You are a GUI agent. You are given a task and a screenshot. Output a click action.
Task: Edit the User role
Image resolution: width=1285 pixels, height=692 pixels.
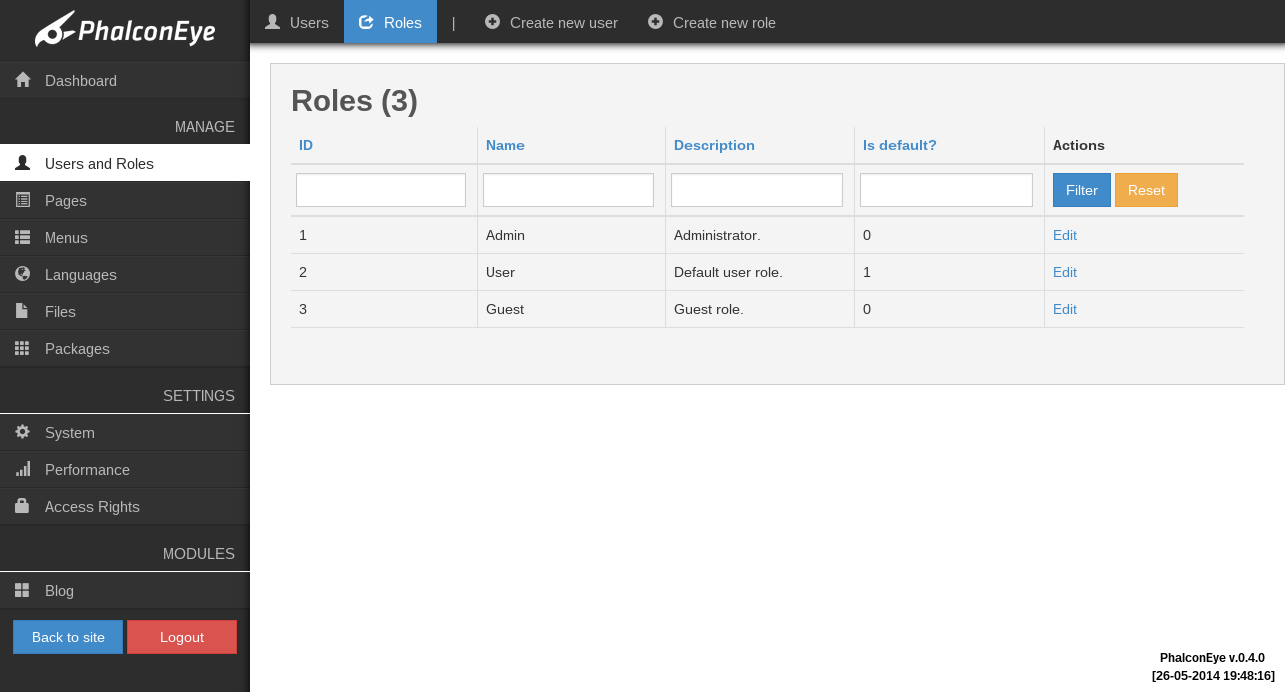(x=1065, y=272)
